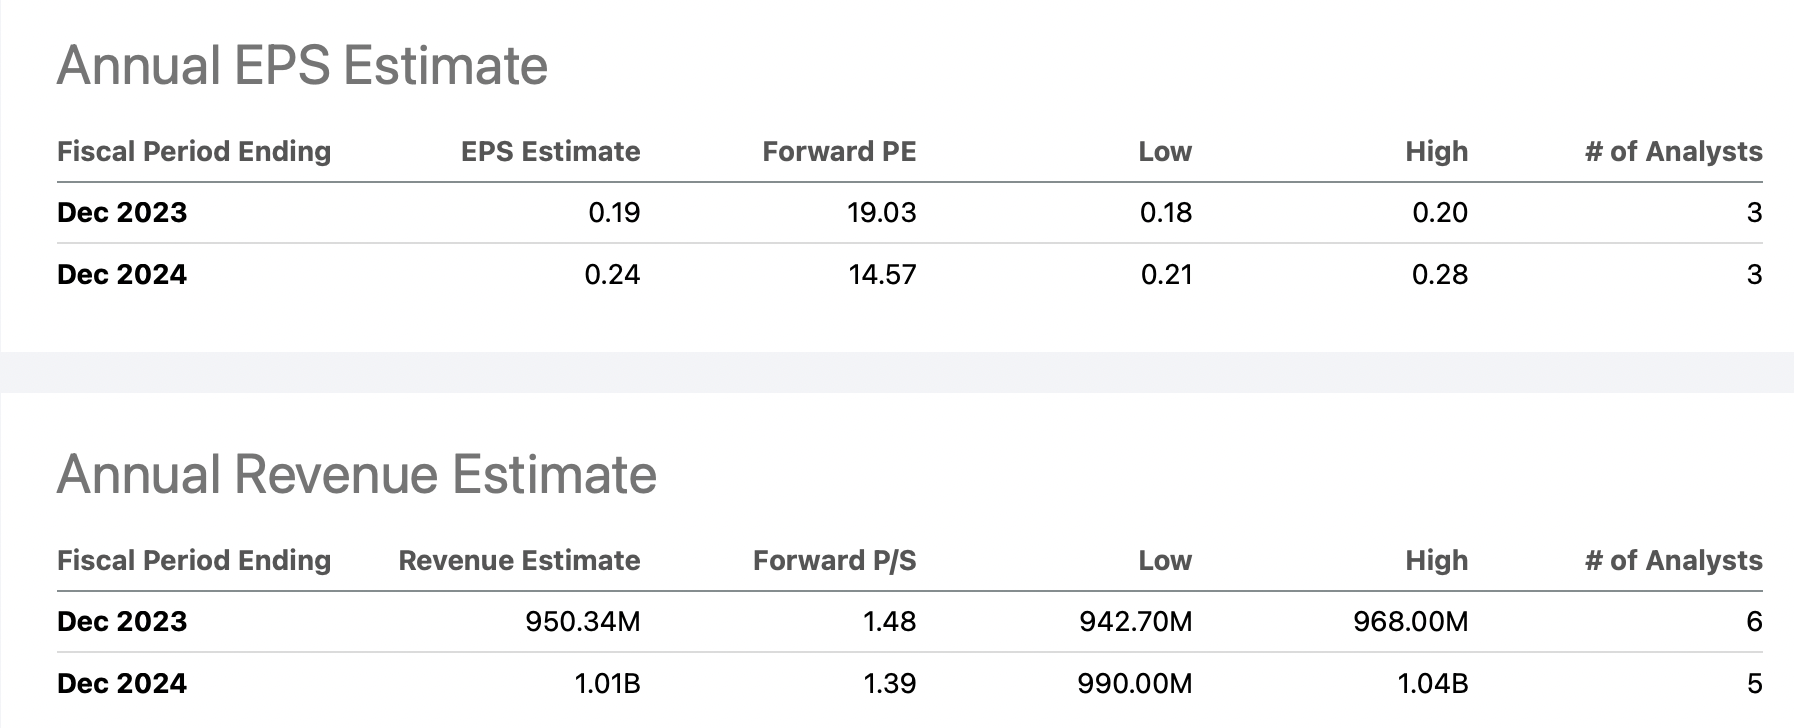The image size is (1794, 728).
Task: Click the 19.03 Forward PE value
Action: (881, 213)
